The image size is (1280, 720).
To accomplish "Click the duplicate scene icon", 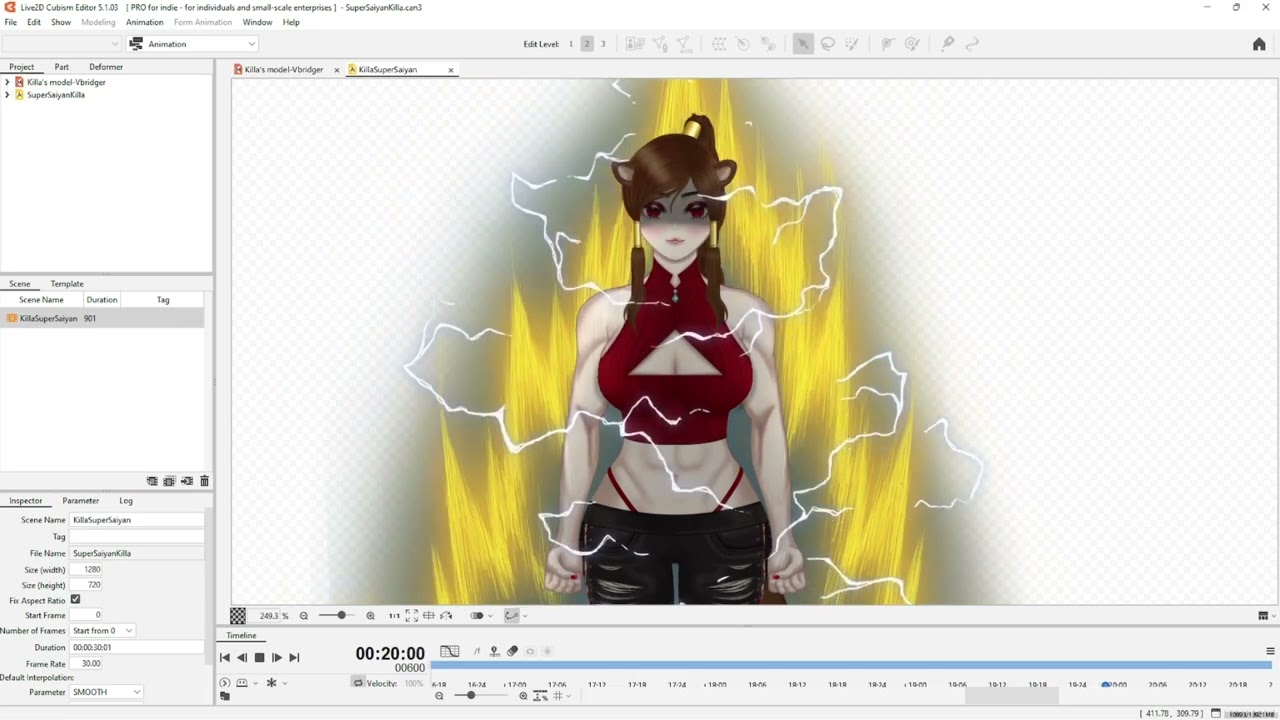I will pos(169,481).
